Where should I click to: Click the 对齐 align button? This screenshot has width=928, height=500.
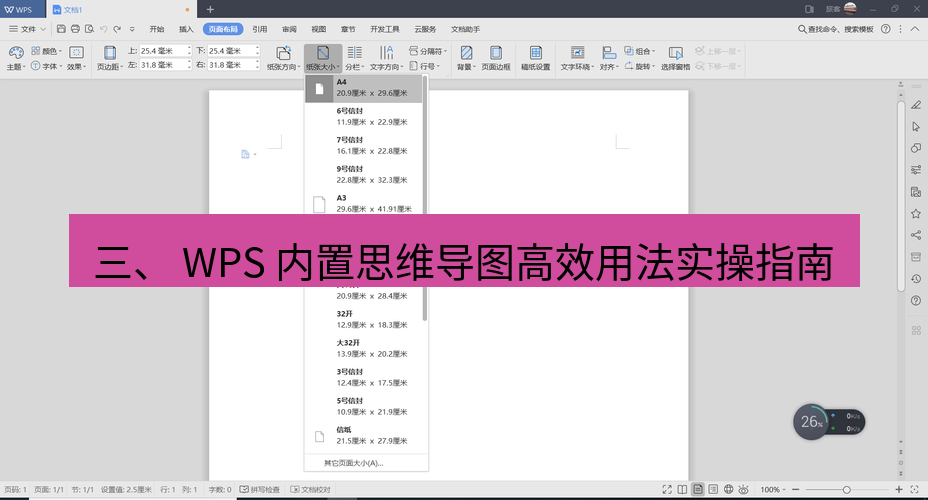click(609, 58)
